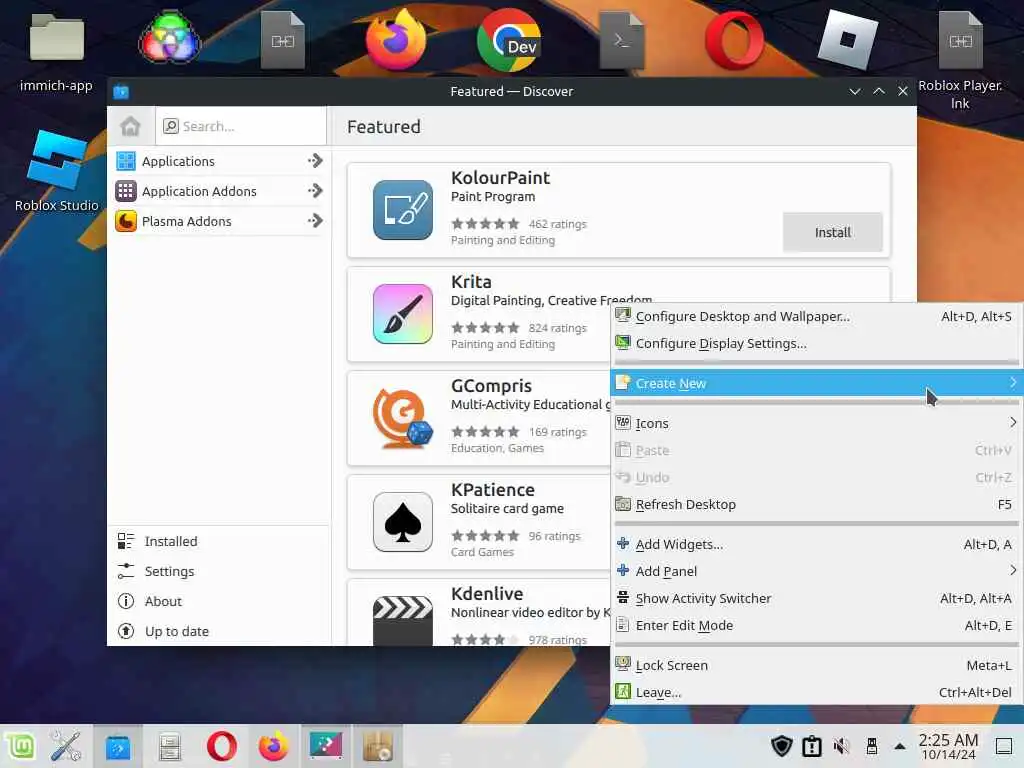
Task: Click the KPatience spade icon
Action: click(402, 522)
